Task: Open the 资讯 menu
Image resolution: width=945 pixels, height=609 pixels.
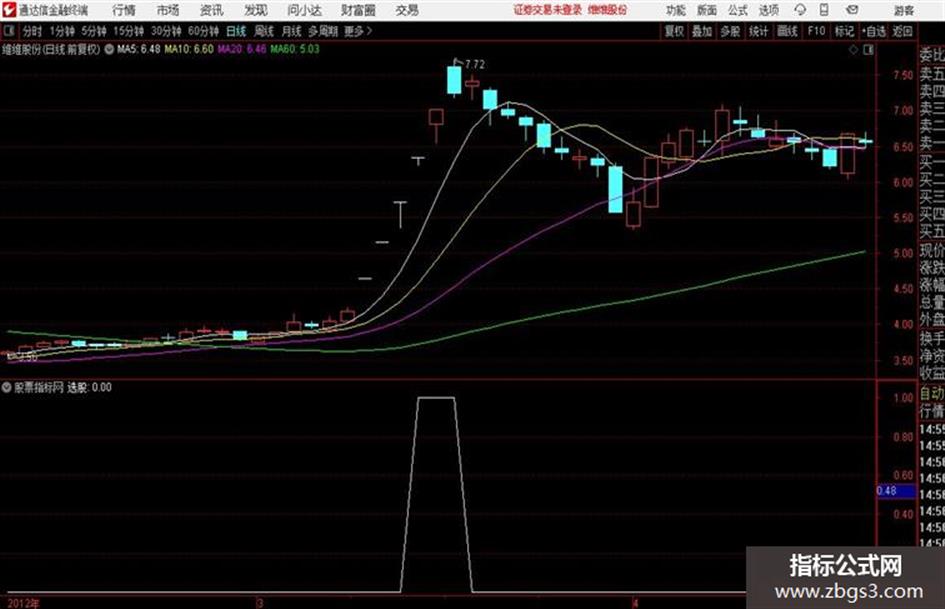Action: pos(212,10)
